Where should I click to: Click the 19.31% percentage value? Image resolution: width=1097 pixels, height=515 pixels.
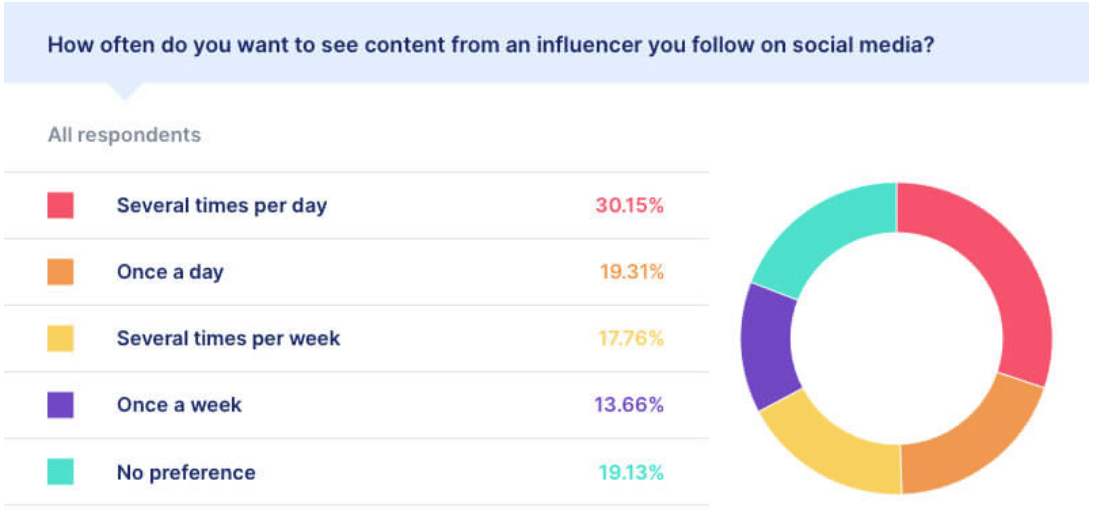pyautogui.click(x=632, y=272)
